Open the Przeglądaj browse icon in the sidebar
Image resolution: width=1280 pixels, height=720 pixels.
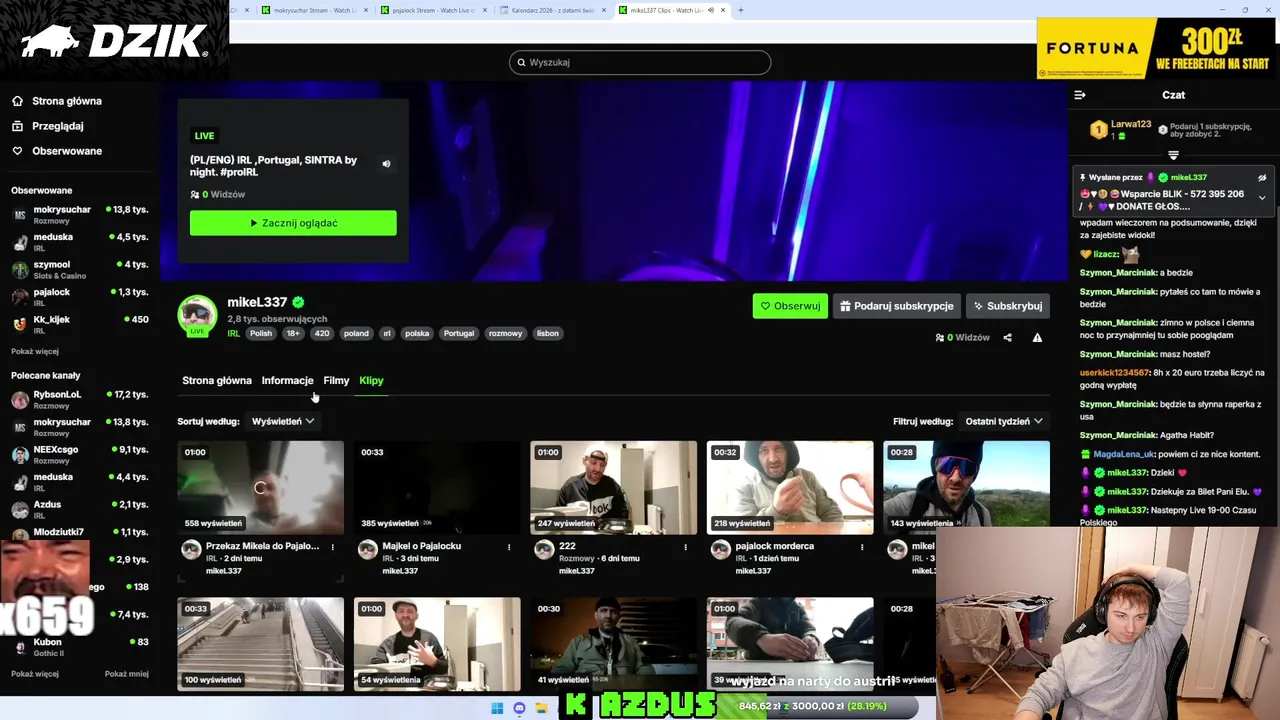(17, 126)
